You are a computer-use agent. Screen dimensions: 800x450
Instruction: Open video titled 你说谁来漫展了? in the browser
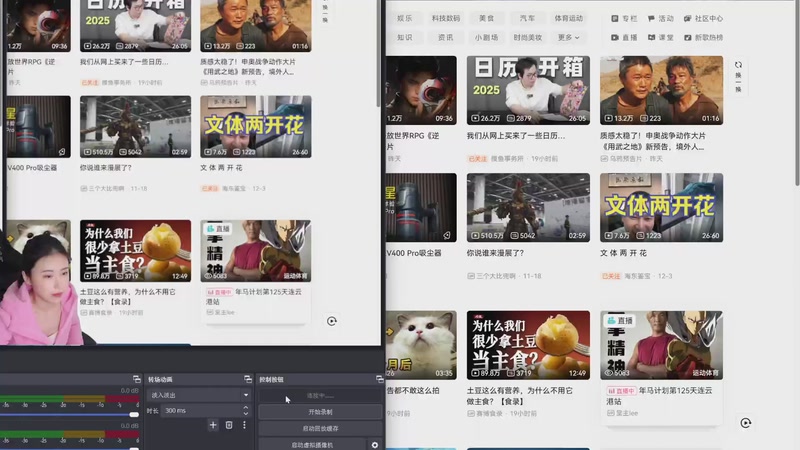(495, 253)
